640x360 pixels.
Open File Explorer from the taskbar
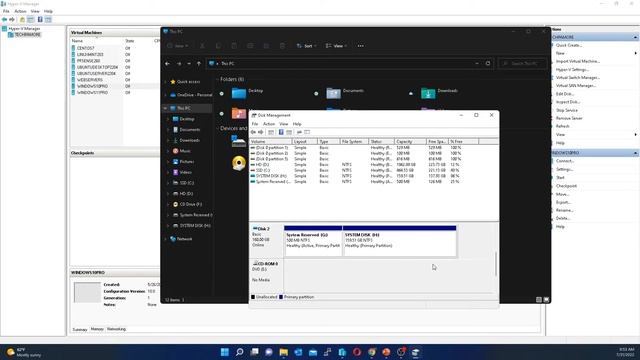coord(284,352)
